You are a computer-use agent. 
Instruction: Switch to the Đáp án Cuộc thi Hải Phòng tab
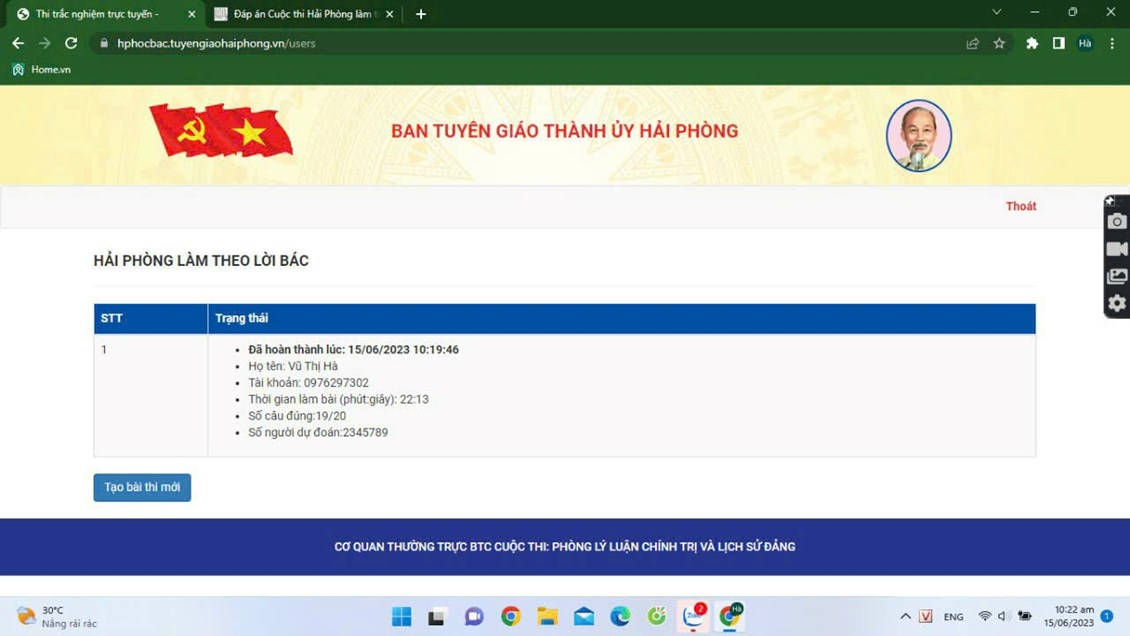tap(302, 14)
